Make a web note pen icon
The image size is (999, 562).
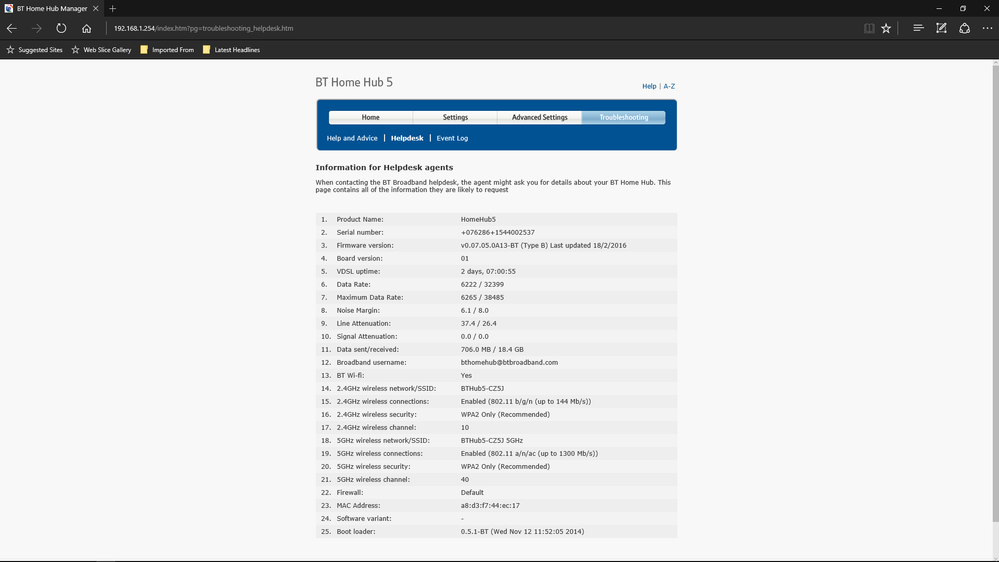point(941,28)
